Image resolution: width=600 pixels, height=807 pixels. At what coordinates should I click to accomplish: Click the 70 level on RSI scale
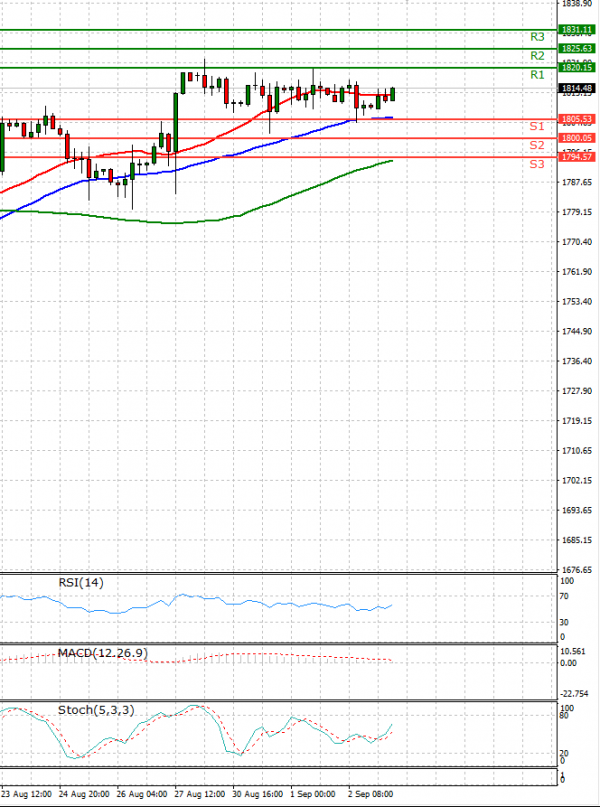564,597
